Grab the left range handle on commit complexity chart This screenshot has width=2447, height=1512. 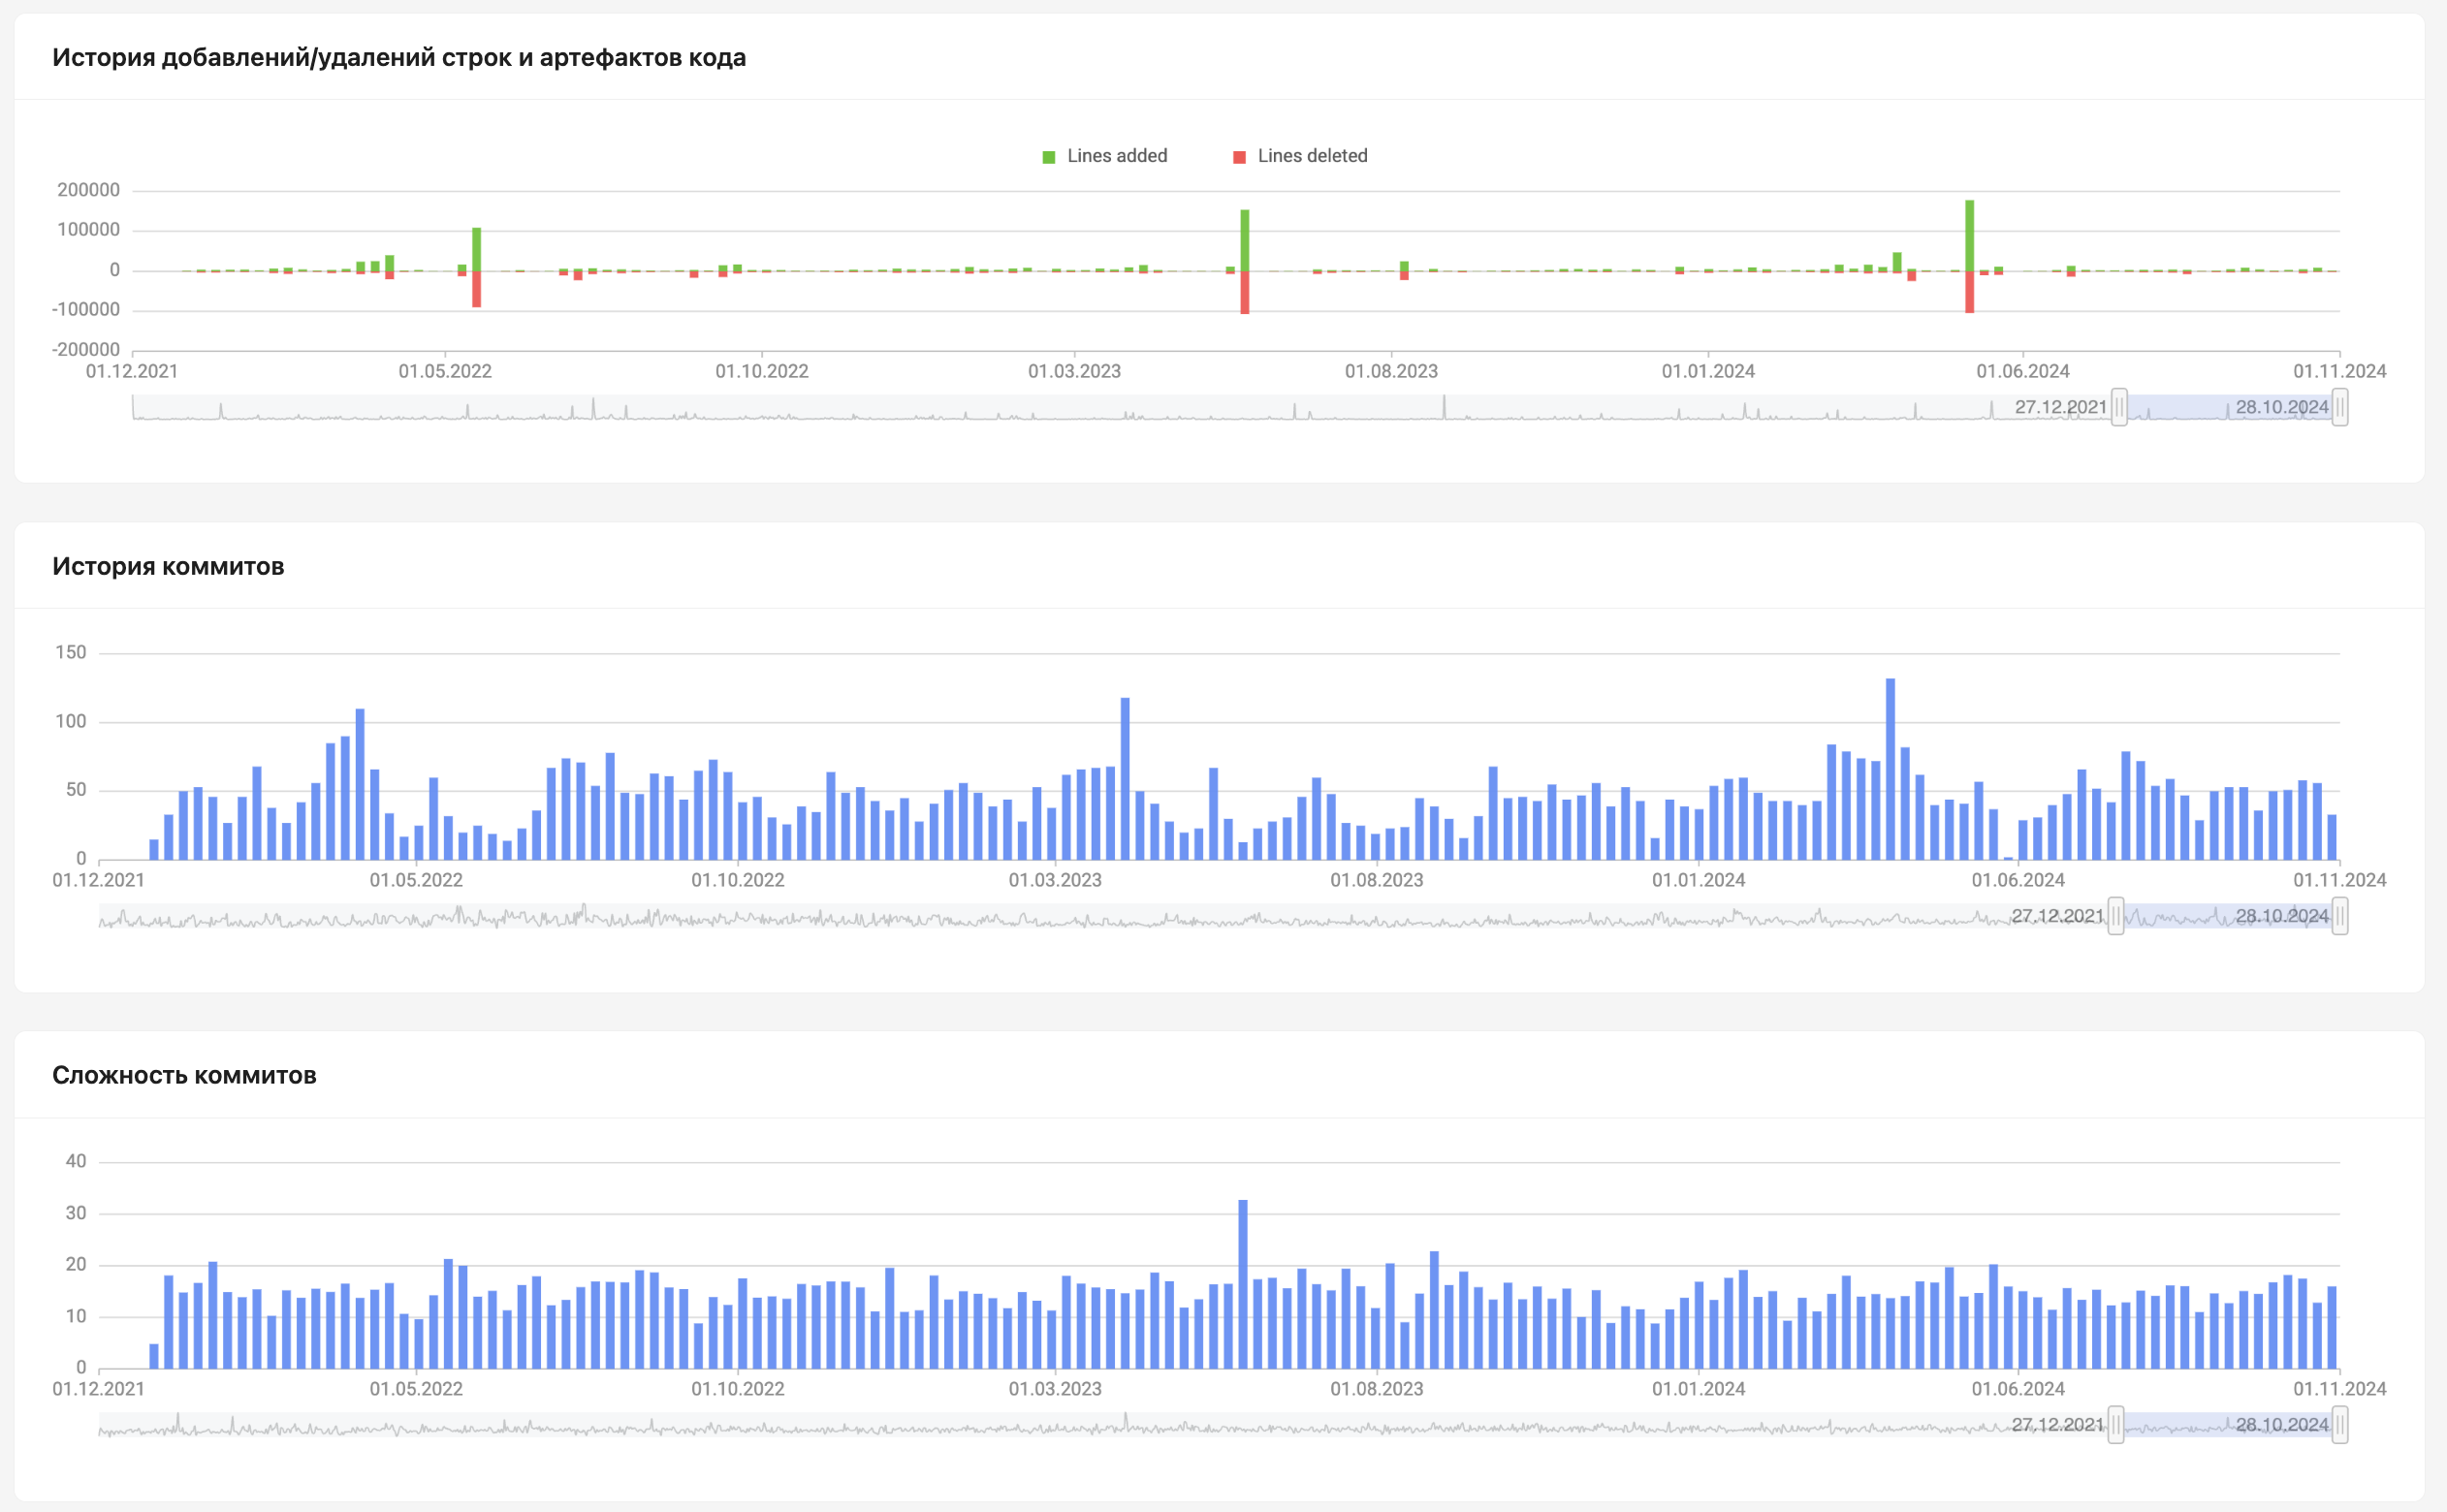click(2116, 1425)
